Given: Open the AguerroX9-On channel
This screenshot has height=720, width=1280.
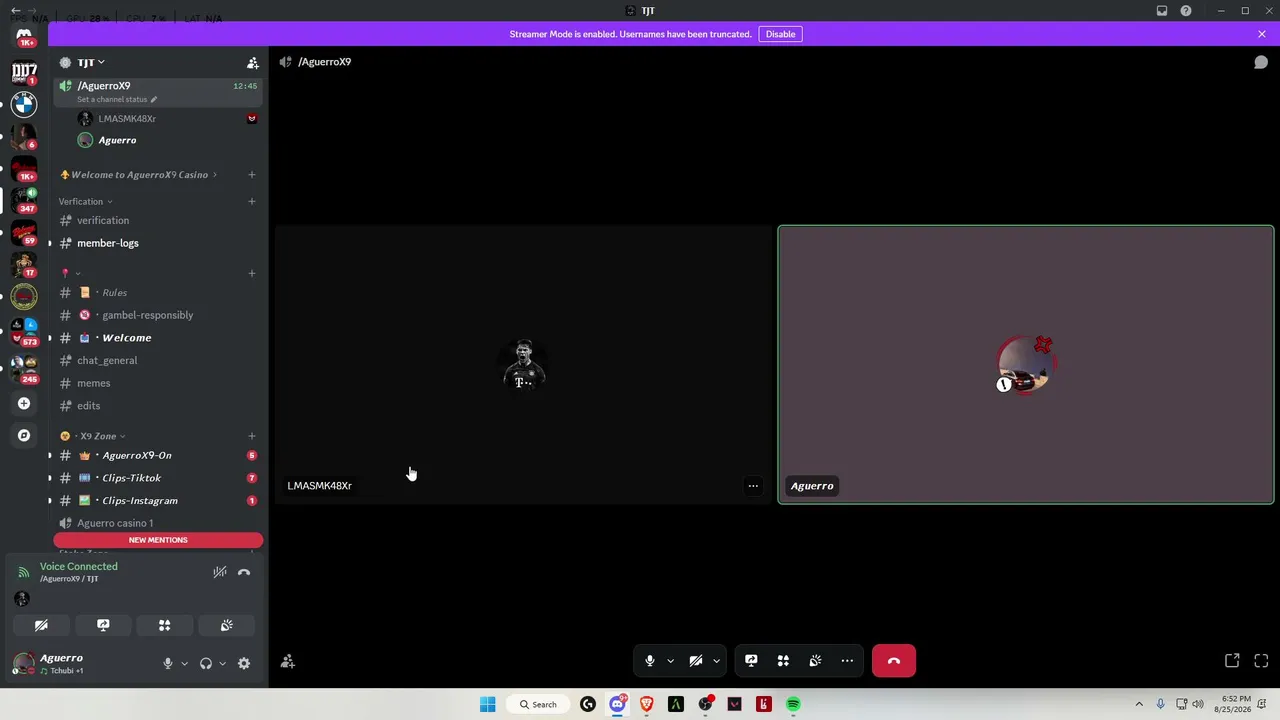Looking at the screenshot, I should tap(157, 456).
